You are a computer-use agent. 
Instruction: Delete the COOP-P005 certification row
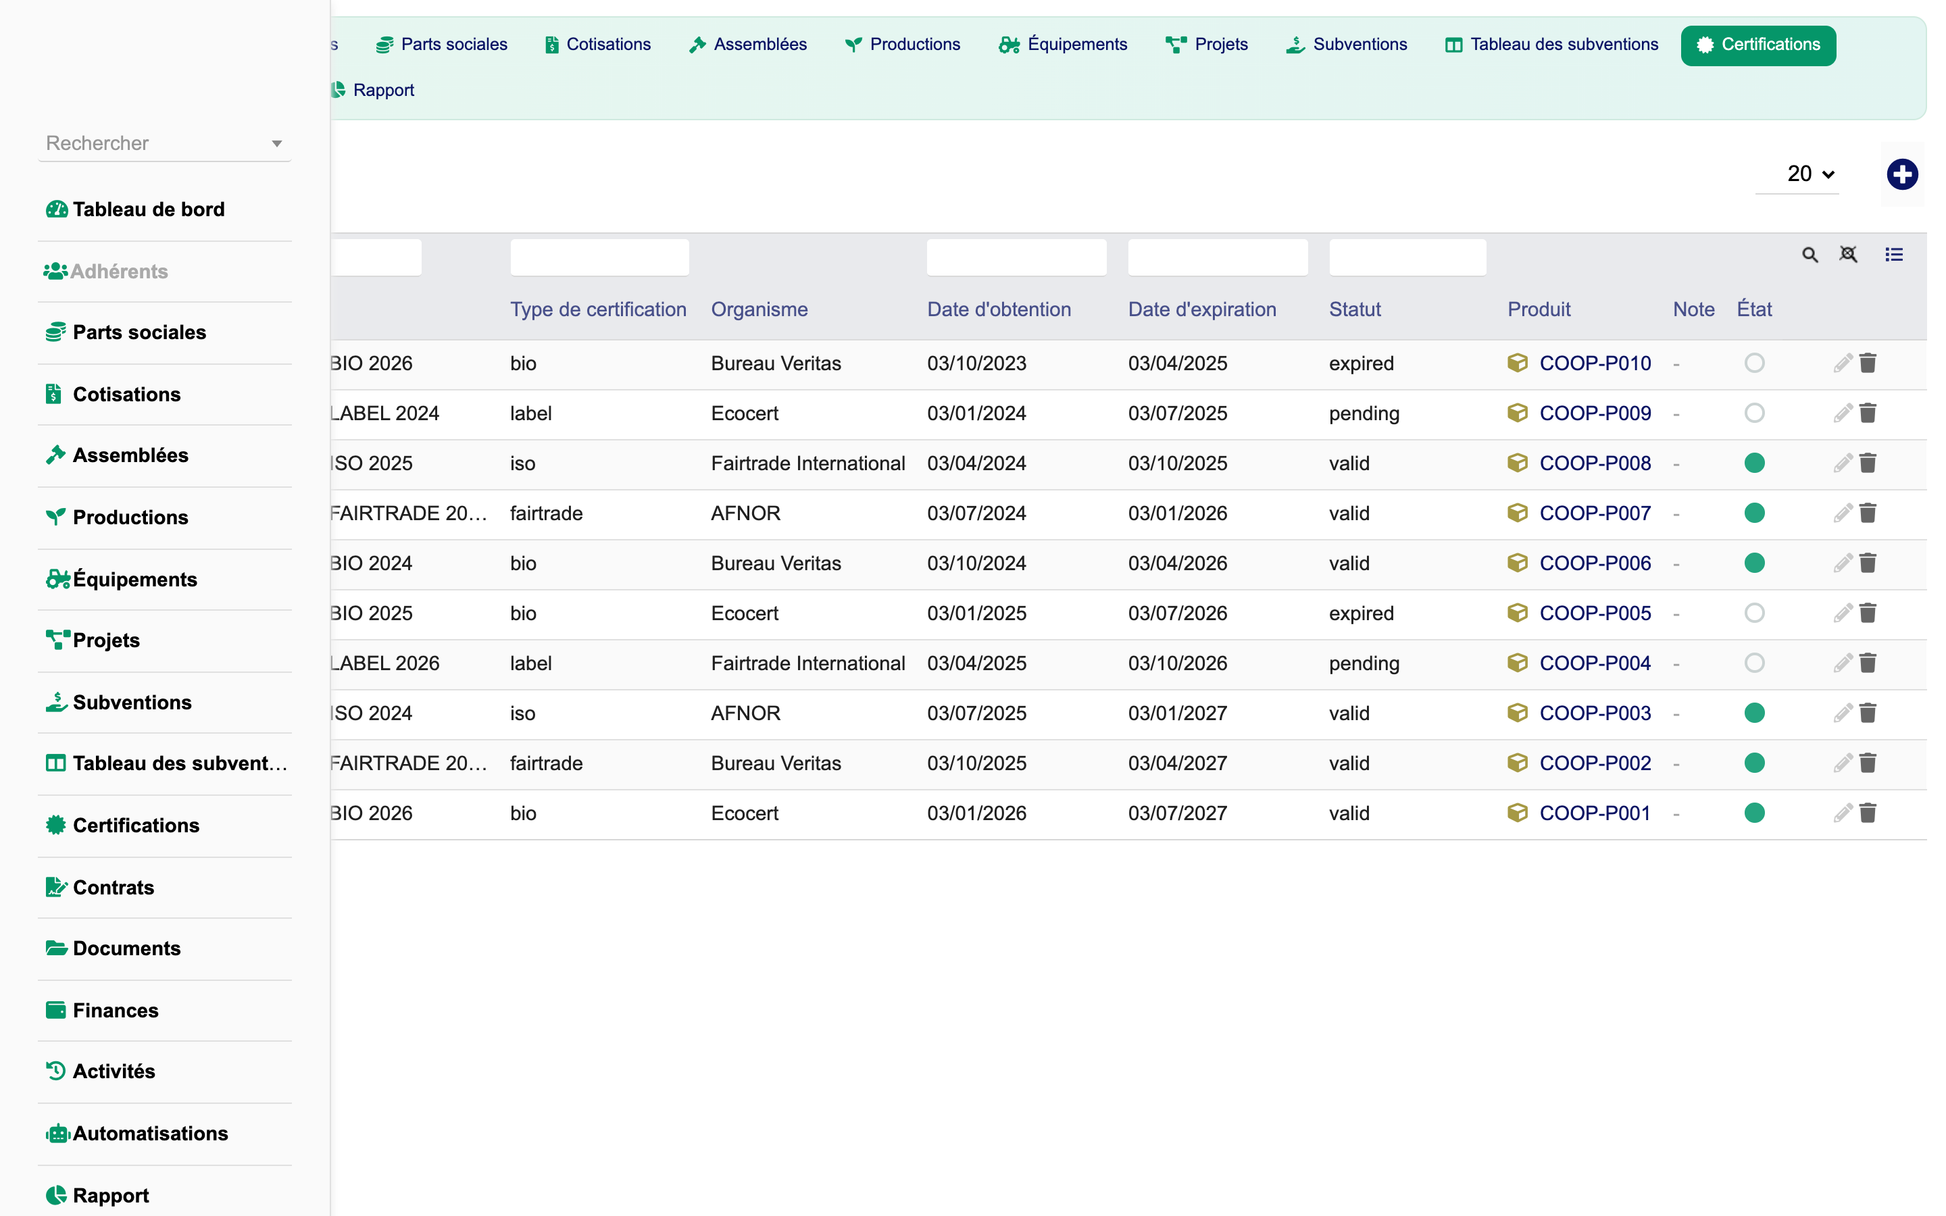1868,613
